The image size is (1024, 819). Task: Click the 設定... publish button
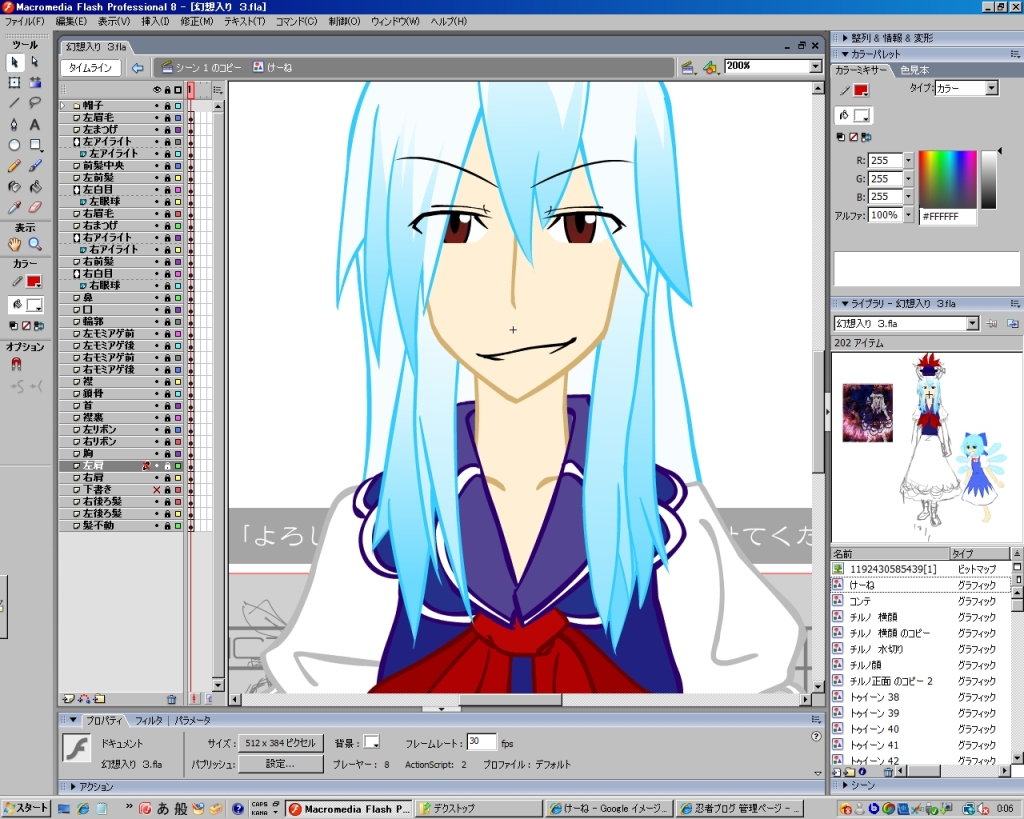coord(281,763)
